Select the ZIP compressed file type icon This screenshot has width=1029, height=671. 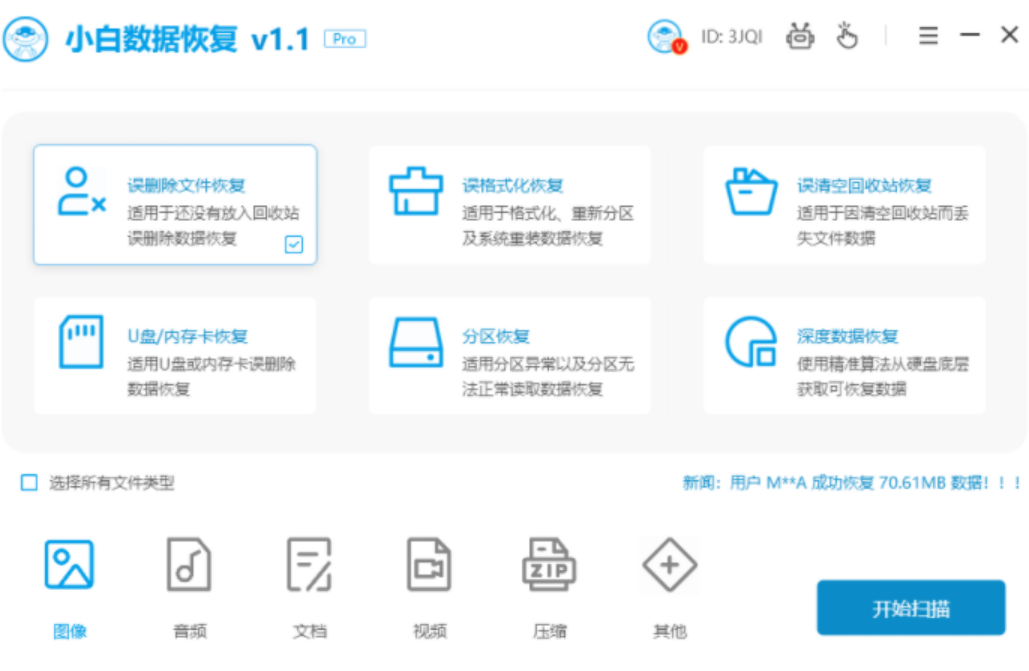pyautogui.click(x=549, y=565)
